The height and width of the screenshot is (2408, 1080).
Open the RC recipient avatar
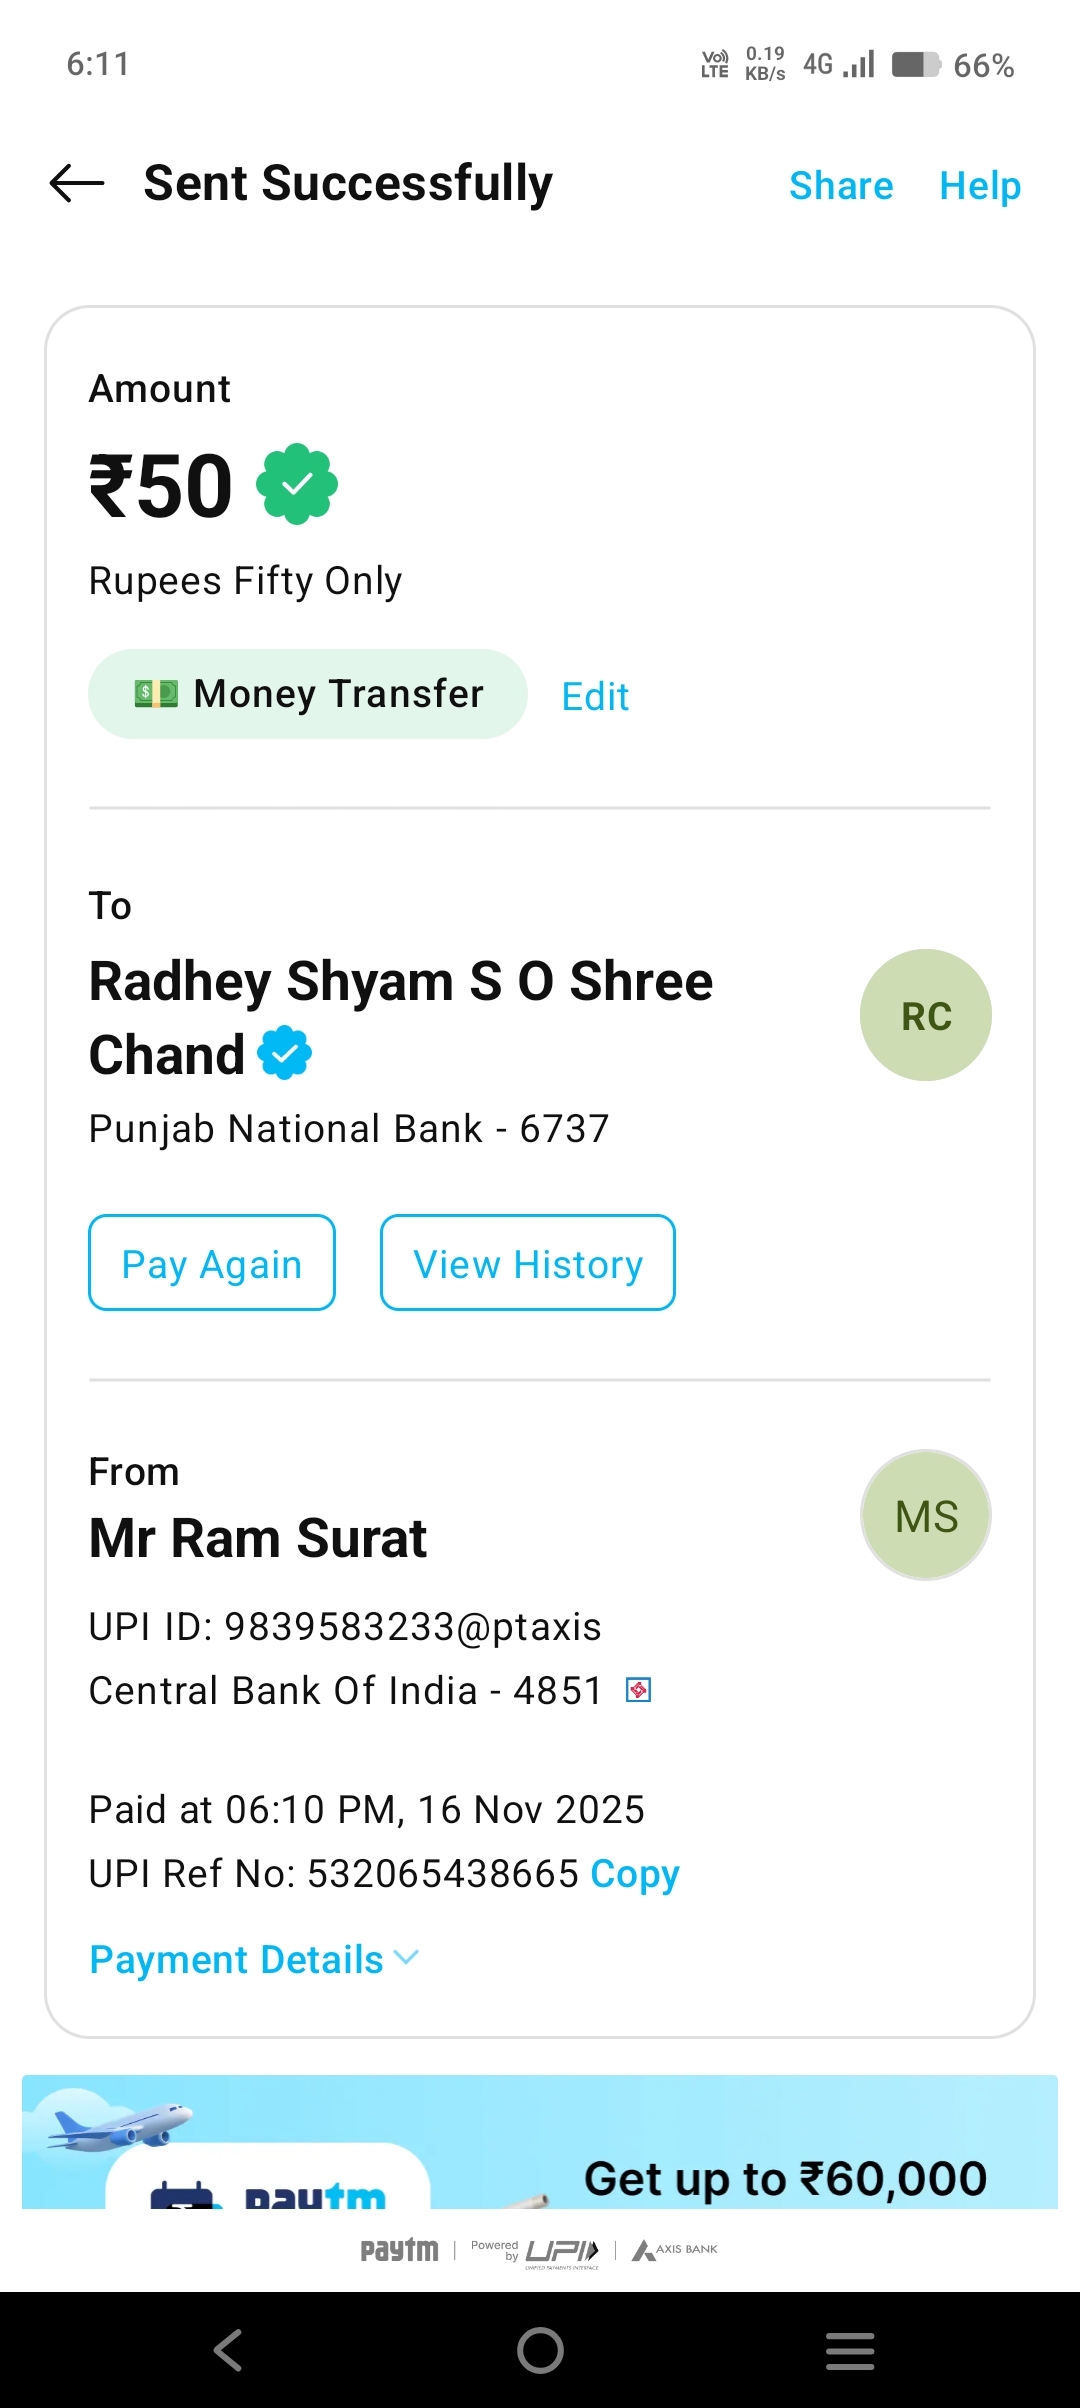pos(925,1015)
